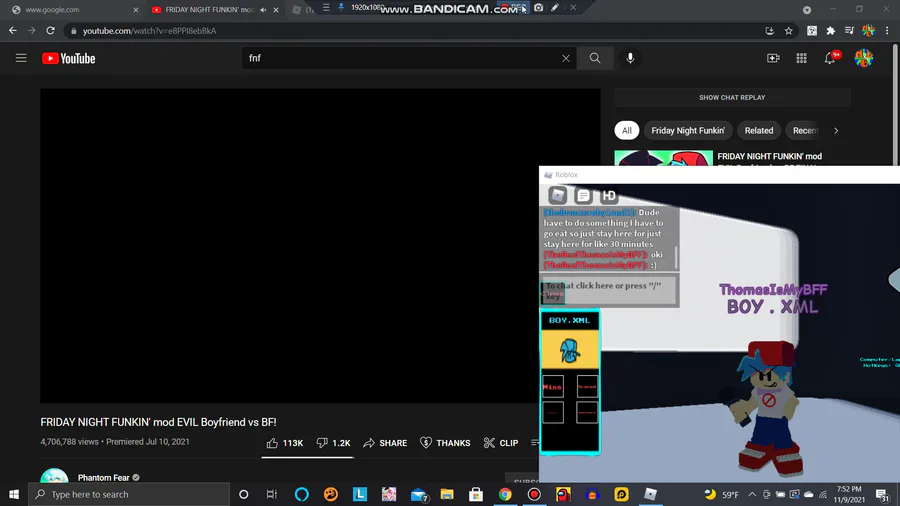Viewport: 900px width, 506px height.
Task: Open the taskbar clock and date
Action: click(849, 494)
